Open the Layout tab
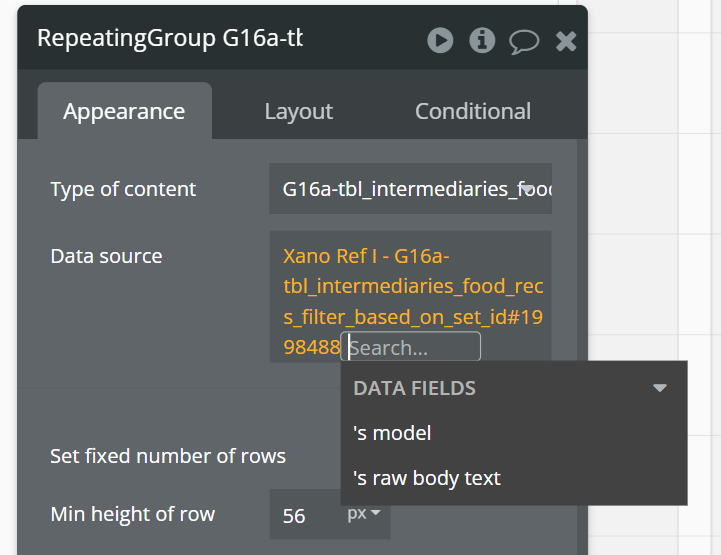Screen dimensions: 721x555 298,111
